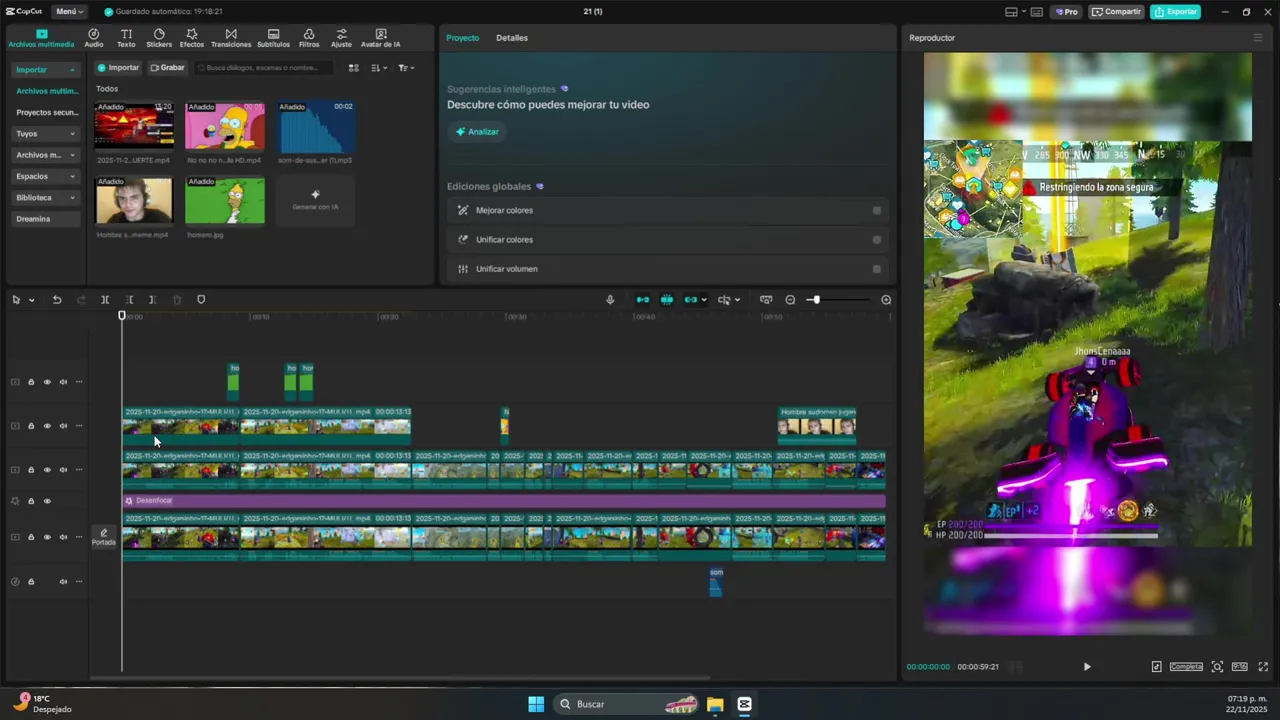1280x720 pixels.
Task: Click the undo arrow in timeline toolbar
Action: (x=57, y=300)
